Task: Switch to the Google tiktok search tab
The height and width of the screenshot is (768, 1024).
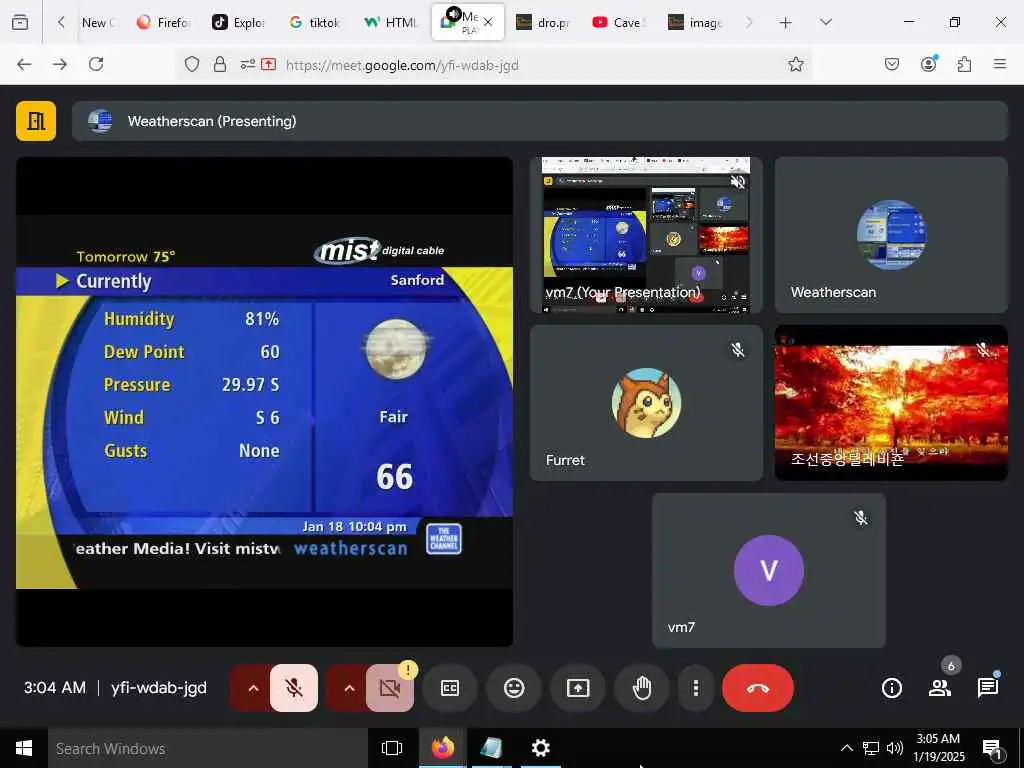Action: [x=315, y=22]
